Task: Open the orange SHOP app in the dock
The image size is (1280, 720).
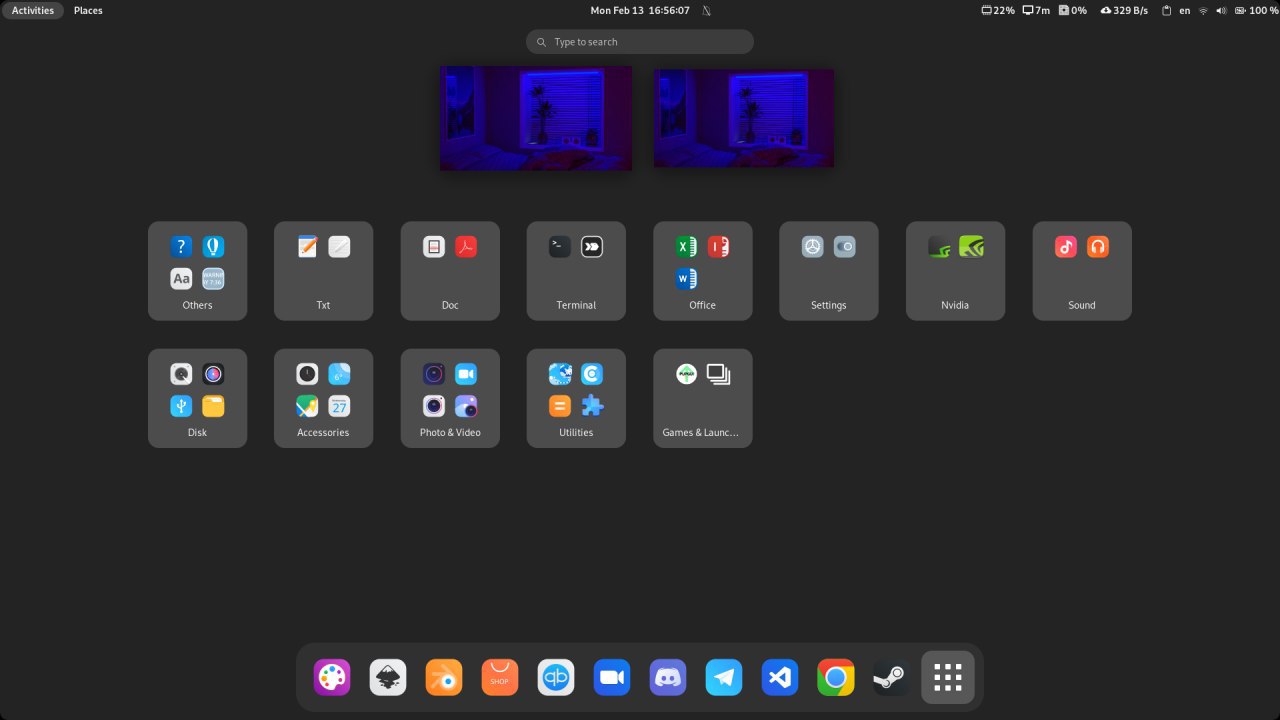Action: coord(500,678)
